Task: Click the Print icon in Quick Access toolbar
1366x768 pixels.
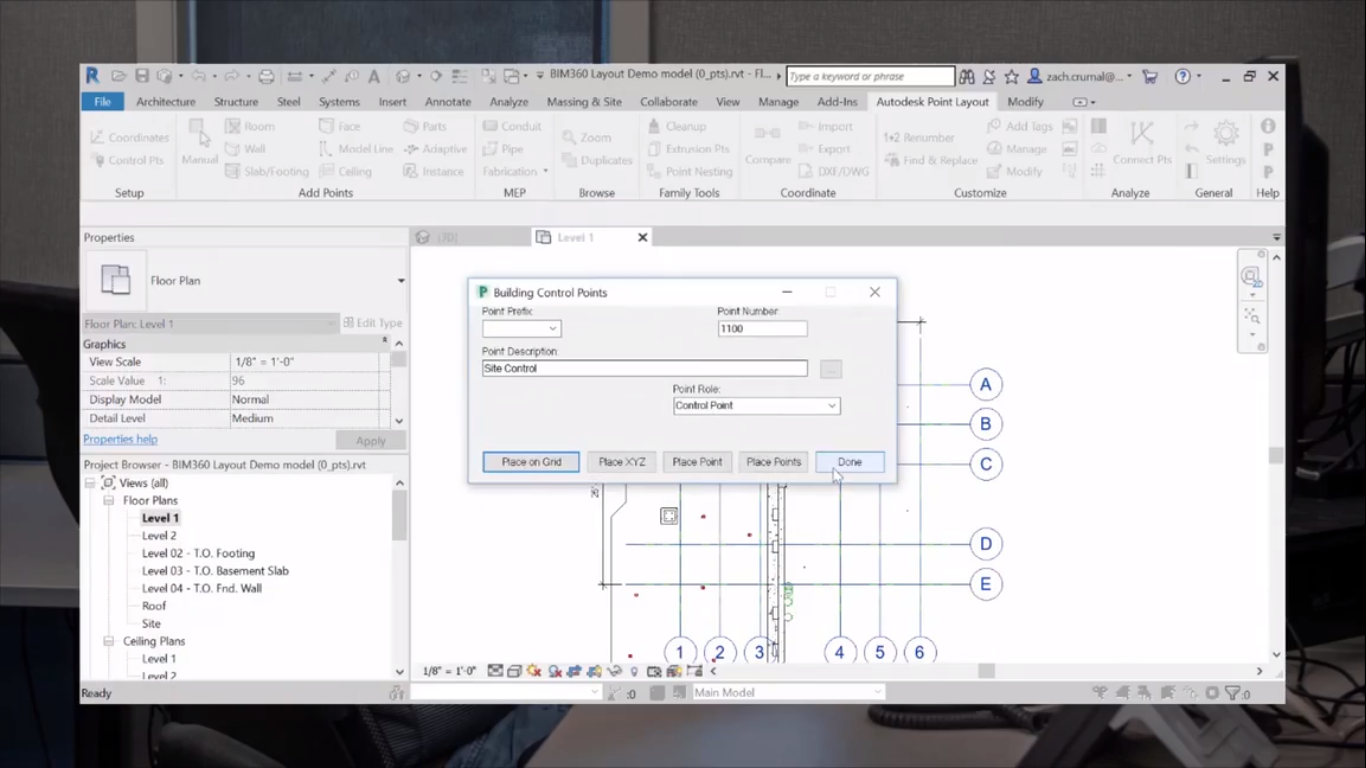Action: pyautogui.click(x=266, y=76)
